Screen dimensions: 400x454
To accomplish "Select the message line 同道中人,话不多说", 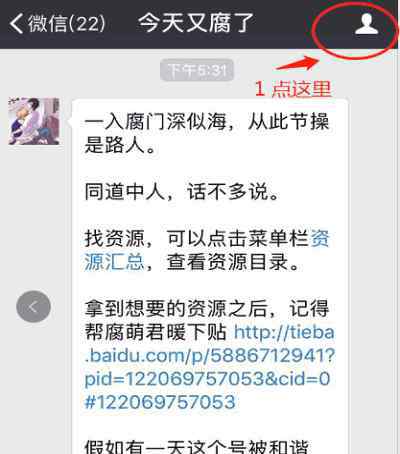I will click(x=182, y=192).
